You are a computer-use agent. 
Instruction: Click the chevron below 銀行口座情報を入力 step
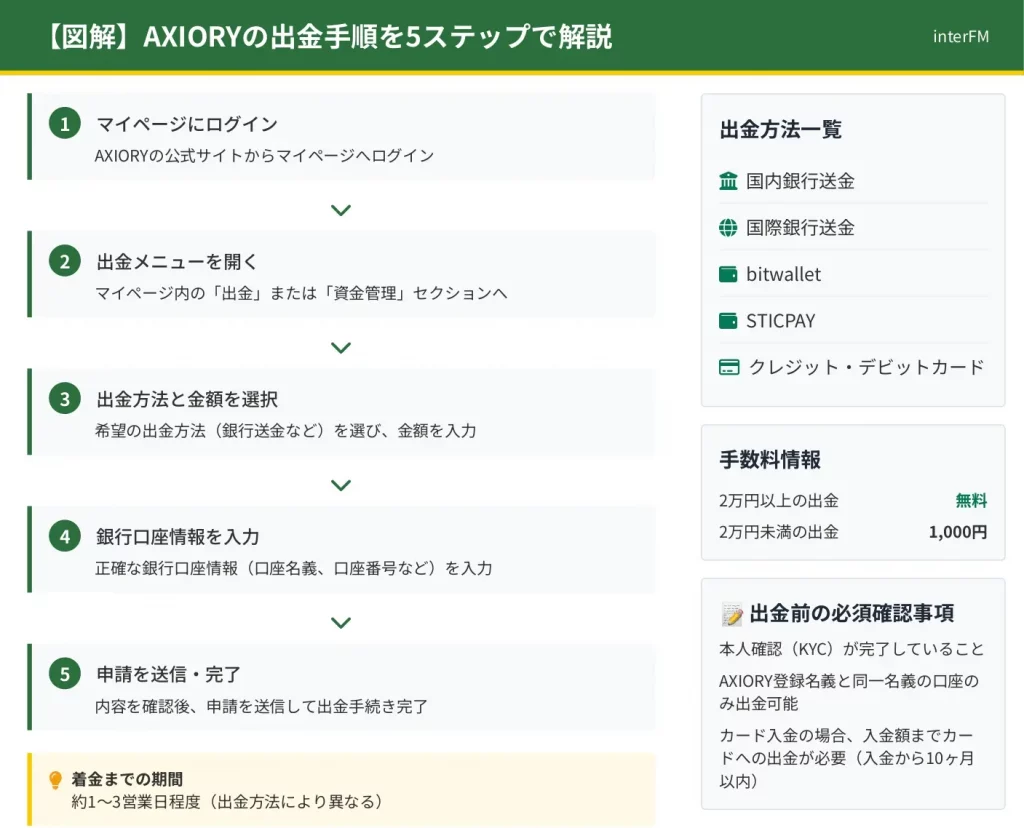click(341, 623)
